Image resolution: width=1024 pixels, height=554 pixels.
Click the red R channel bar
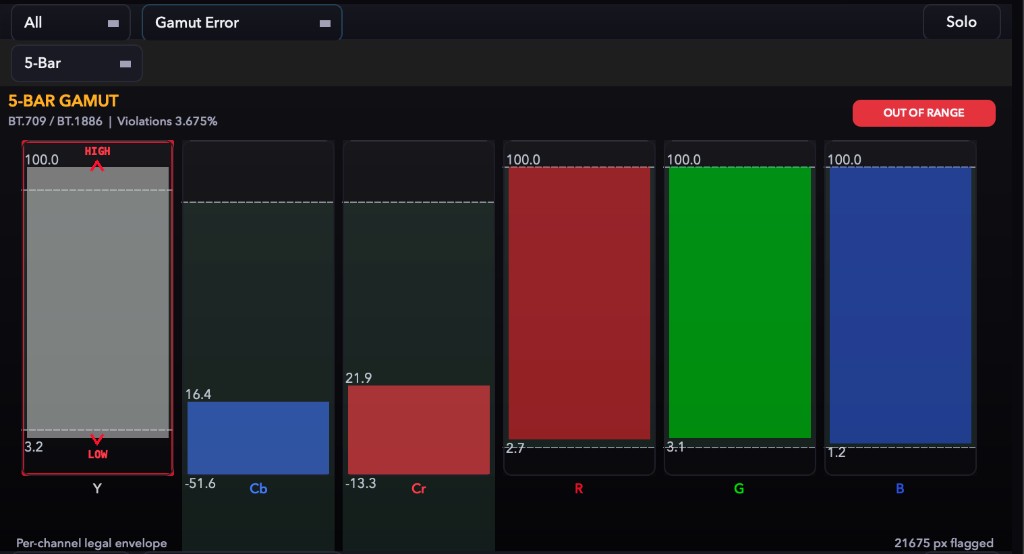[579, 303]
